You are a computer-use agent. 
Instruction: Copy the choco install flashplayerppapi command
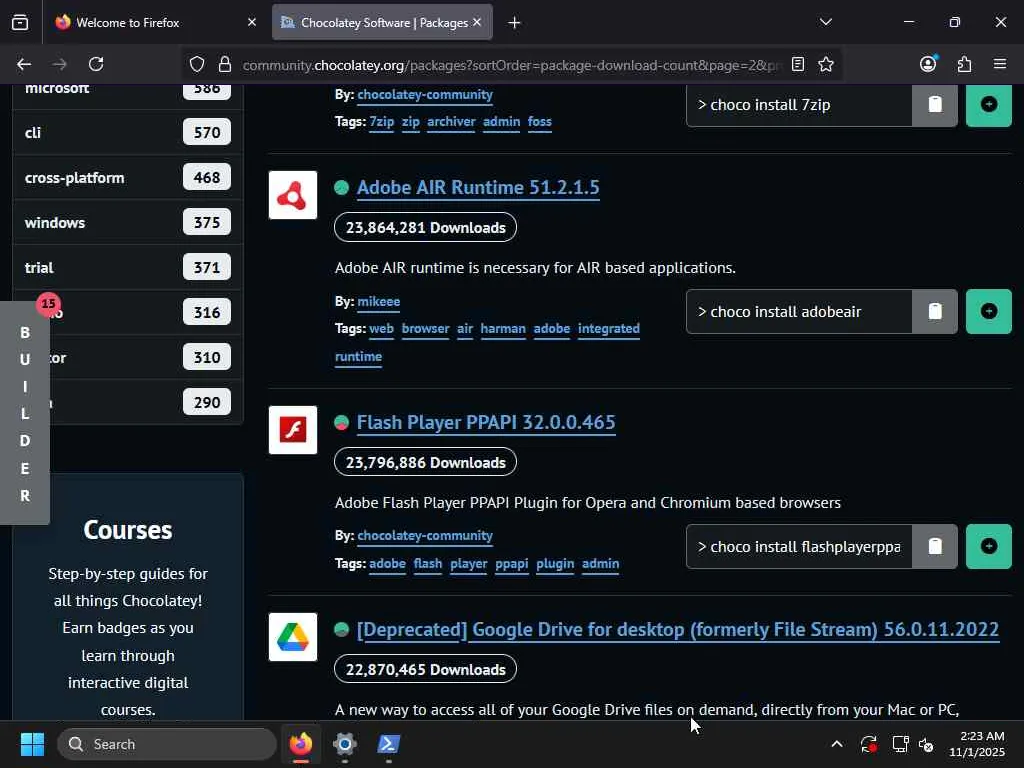point(935,546)
